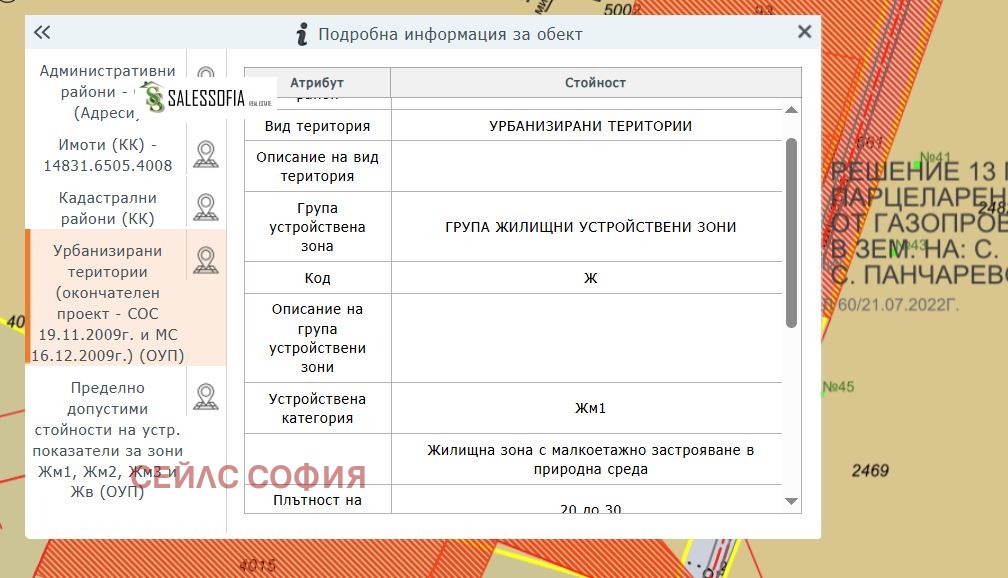Select the "Атрибут" column header

pos(316,82)
